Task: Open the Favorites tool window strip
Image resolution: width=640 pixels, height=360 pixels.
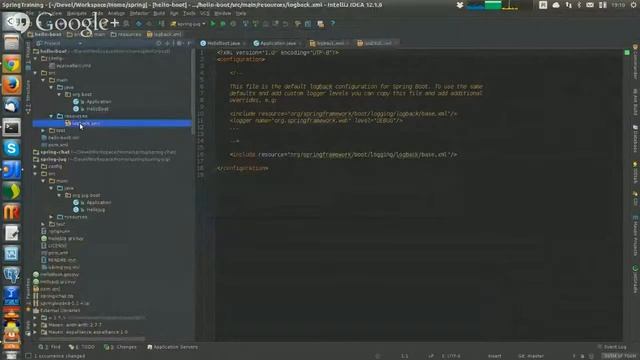Action: pyautogui.click(x=28, y=295)
